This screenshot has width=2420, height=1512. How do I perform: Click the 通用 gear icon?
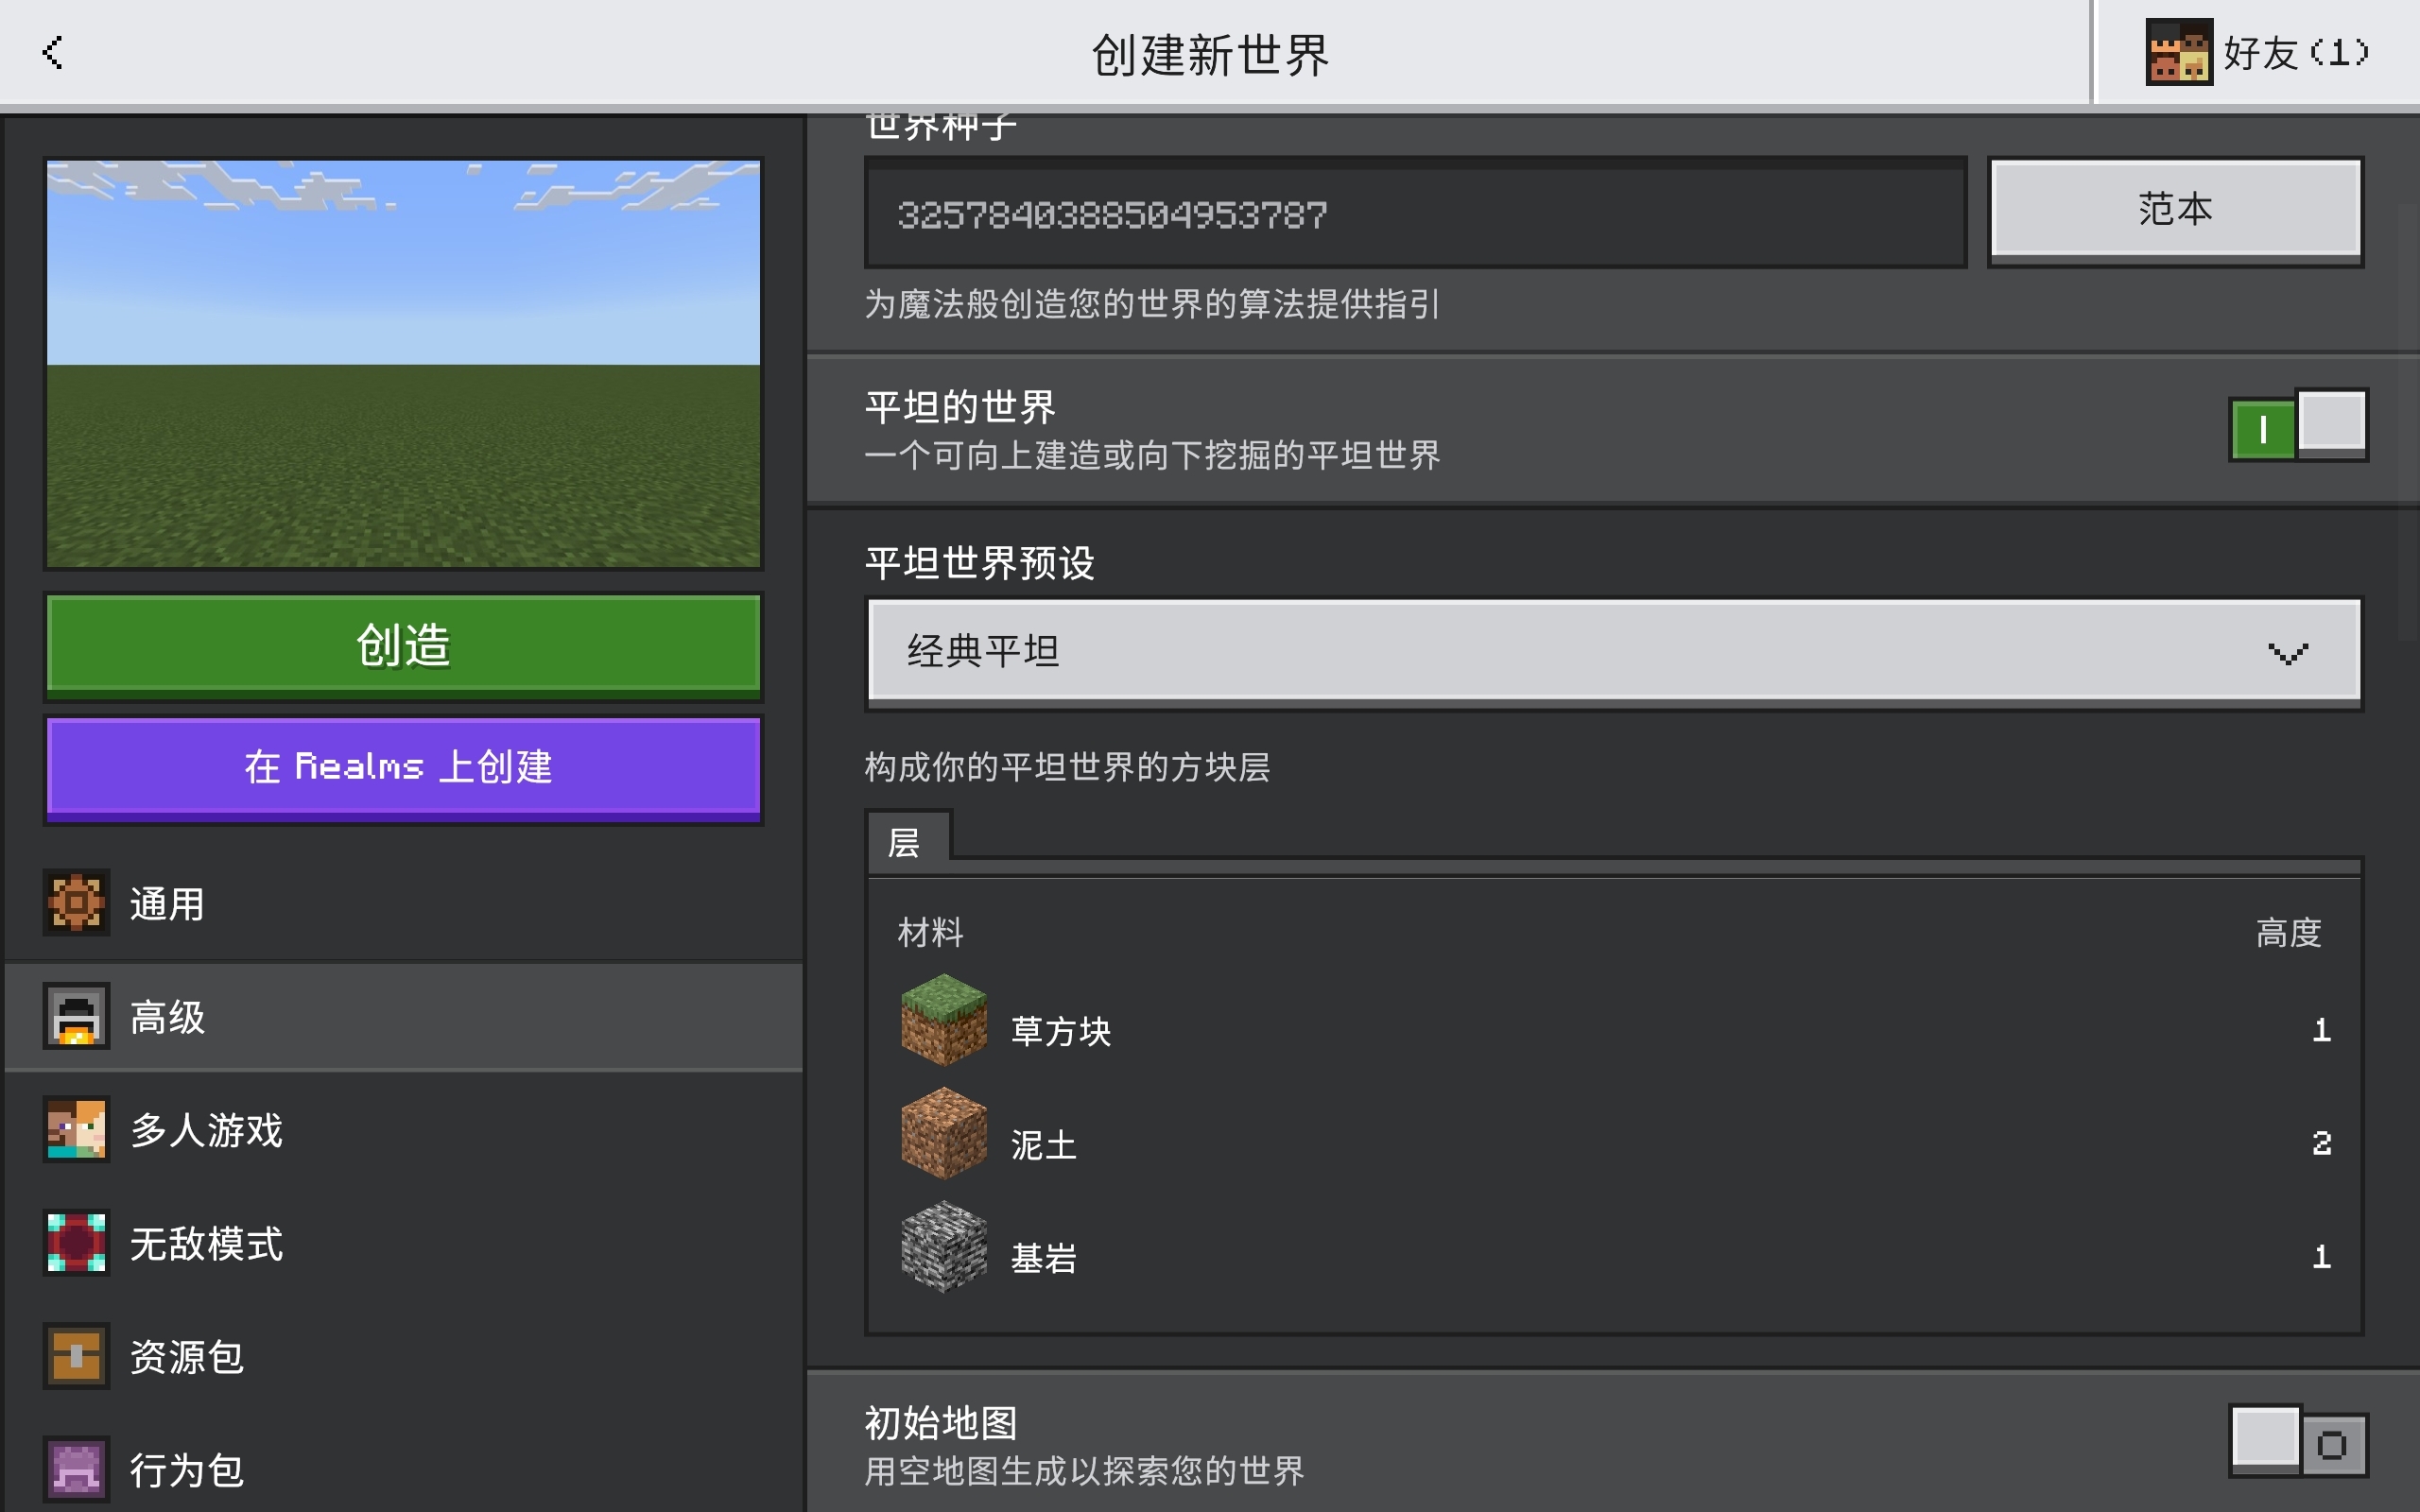(76, 903)
